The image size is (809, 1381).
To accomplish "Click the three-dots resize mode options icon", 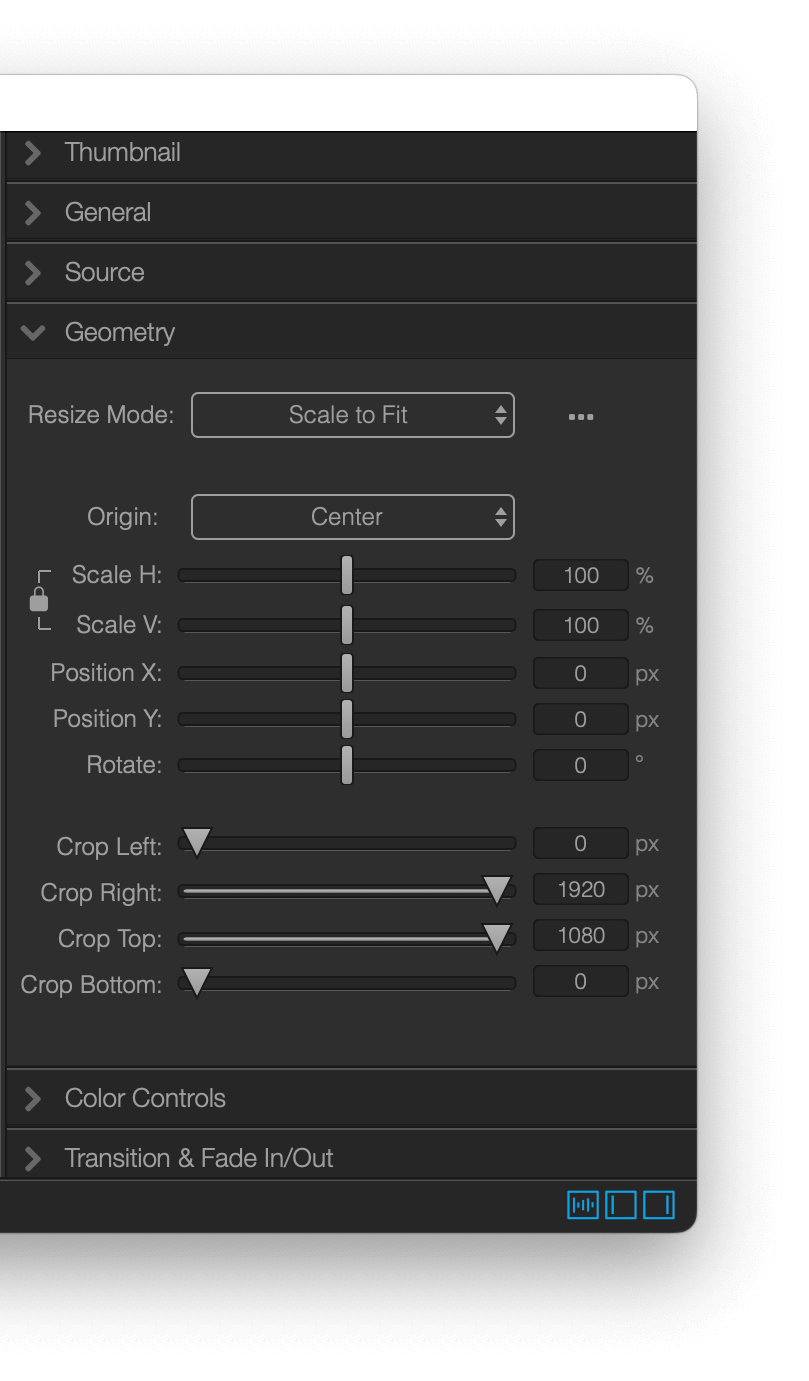I will point(581,416).
